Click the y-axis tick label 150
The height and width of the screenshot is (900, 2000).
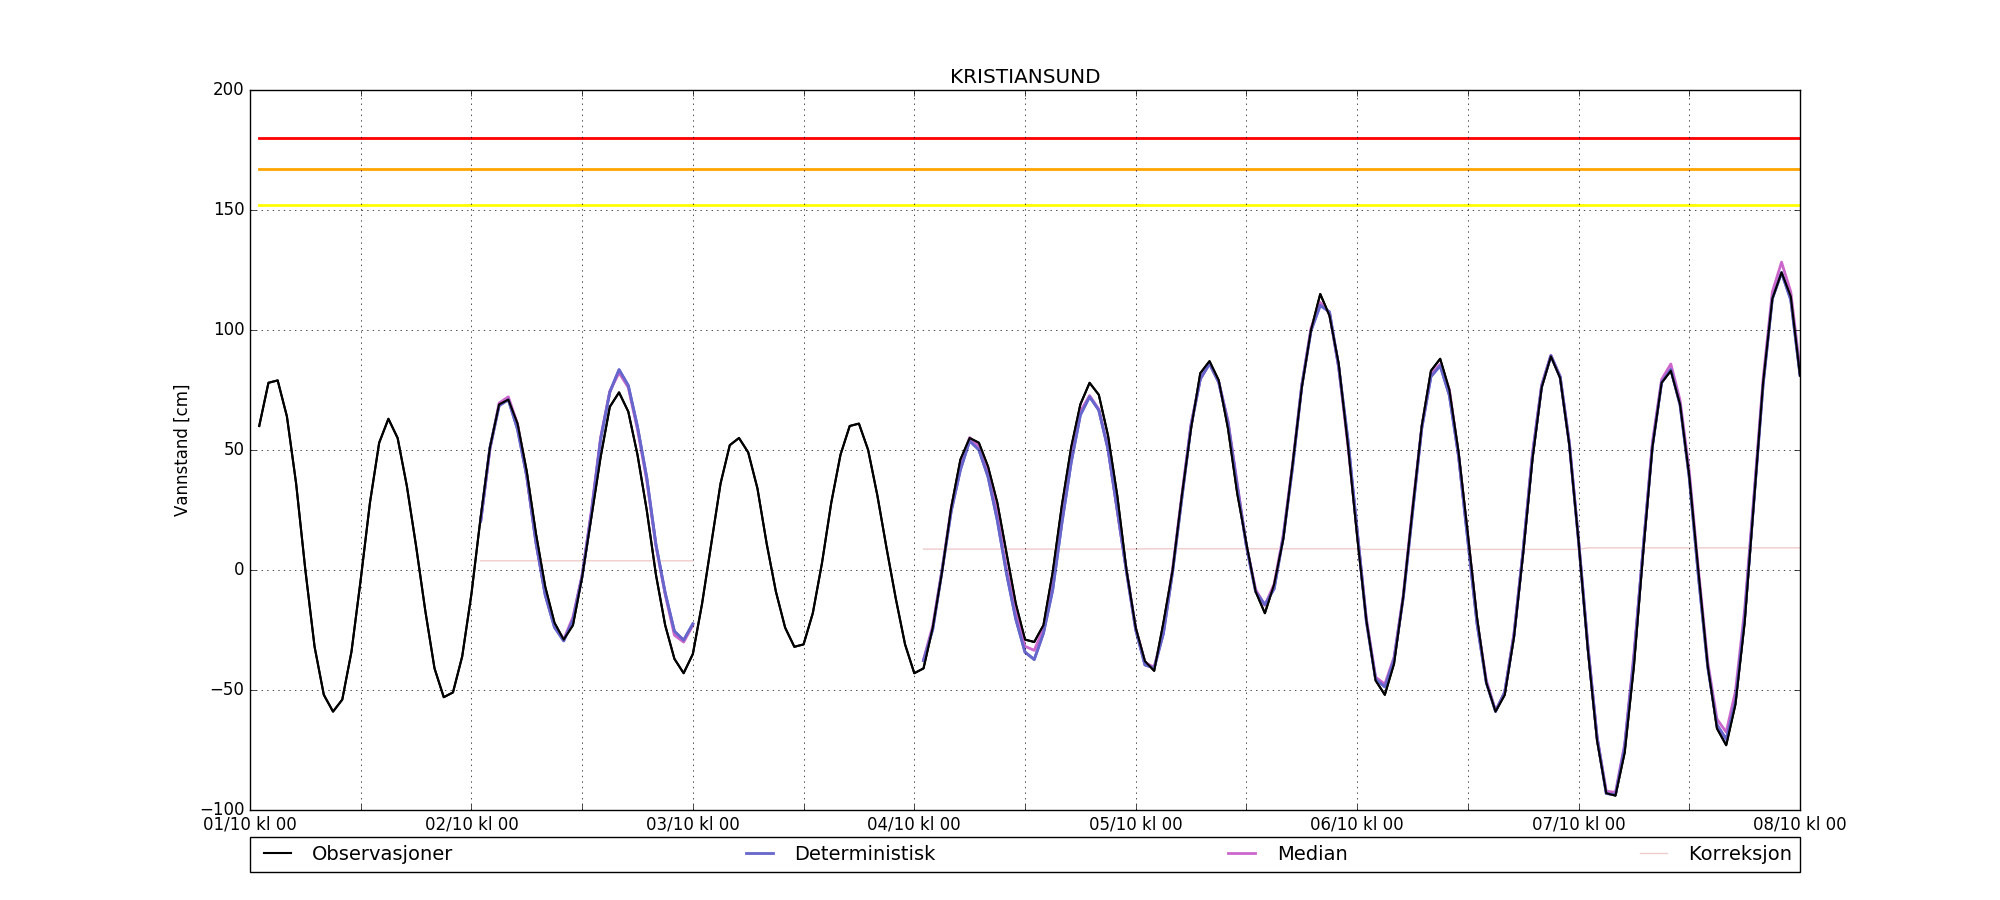tap(228, 210)
